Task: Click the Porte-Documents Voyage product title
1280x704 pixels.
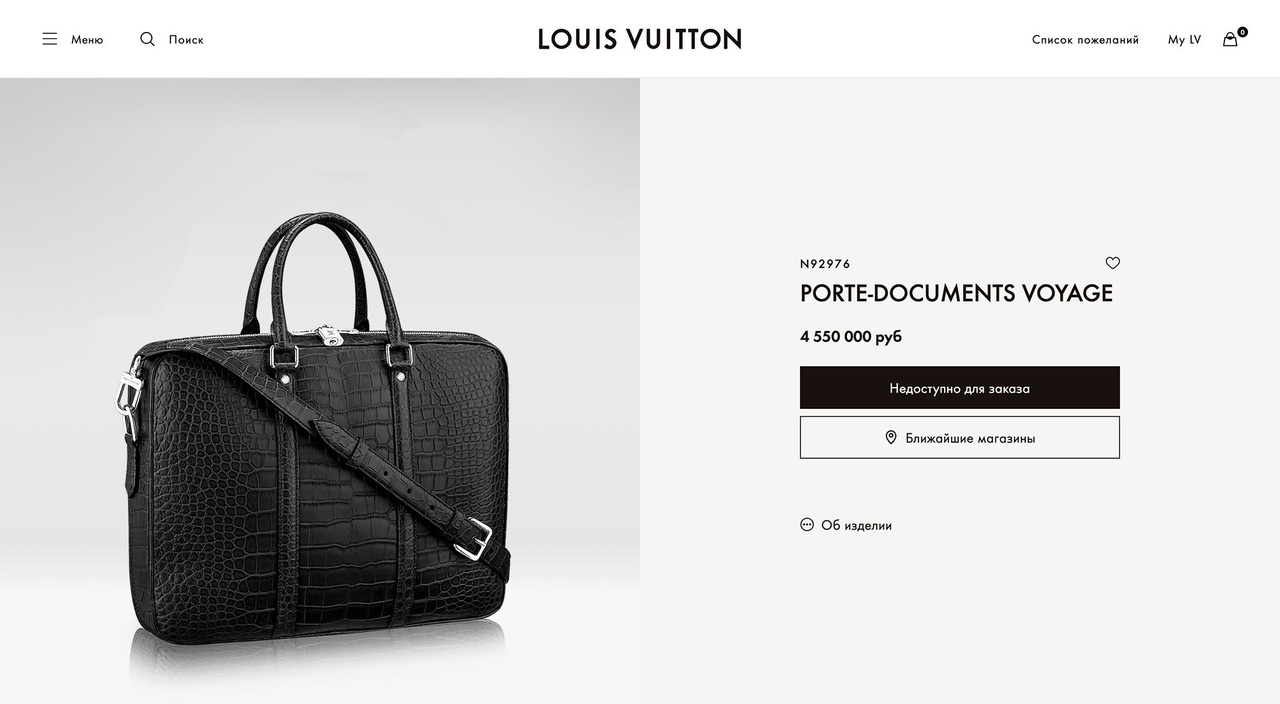Action: click(956, 293)
